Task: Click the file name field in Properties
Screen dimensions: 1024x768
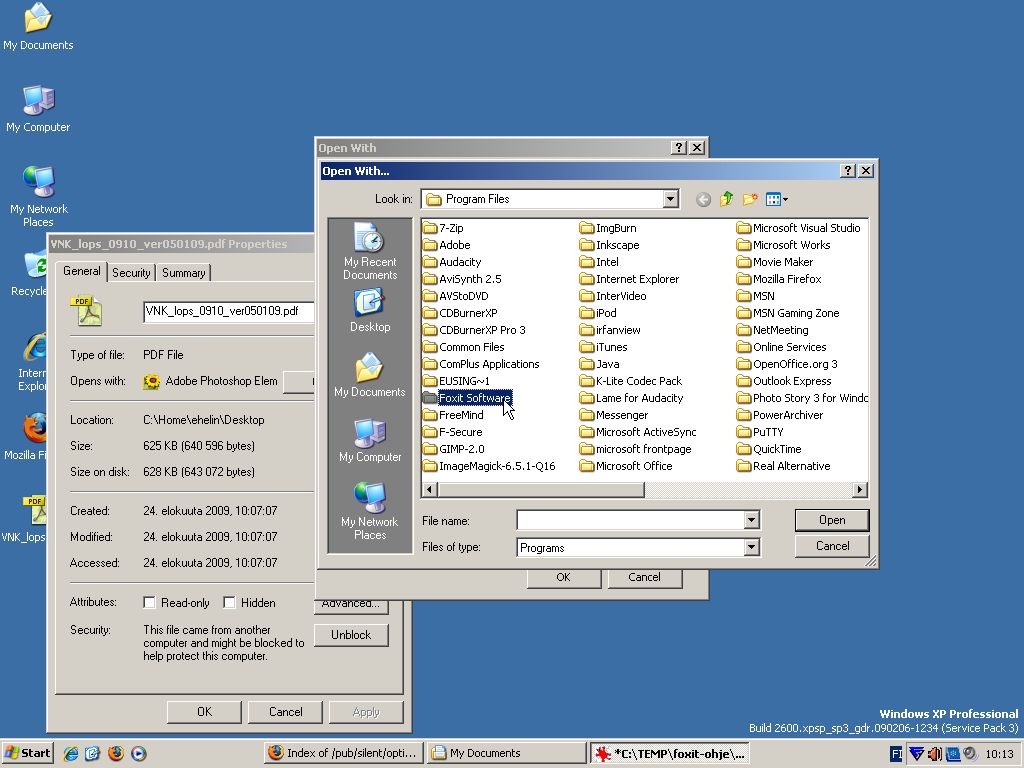Action: (x=229, y=312)
